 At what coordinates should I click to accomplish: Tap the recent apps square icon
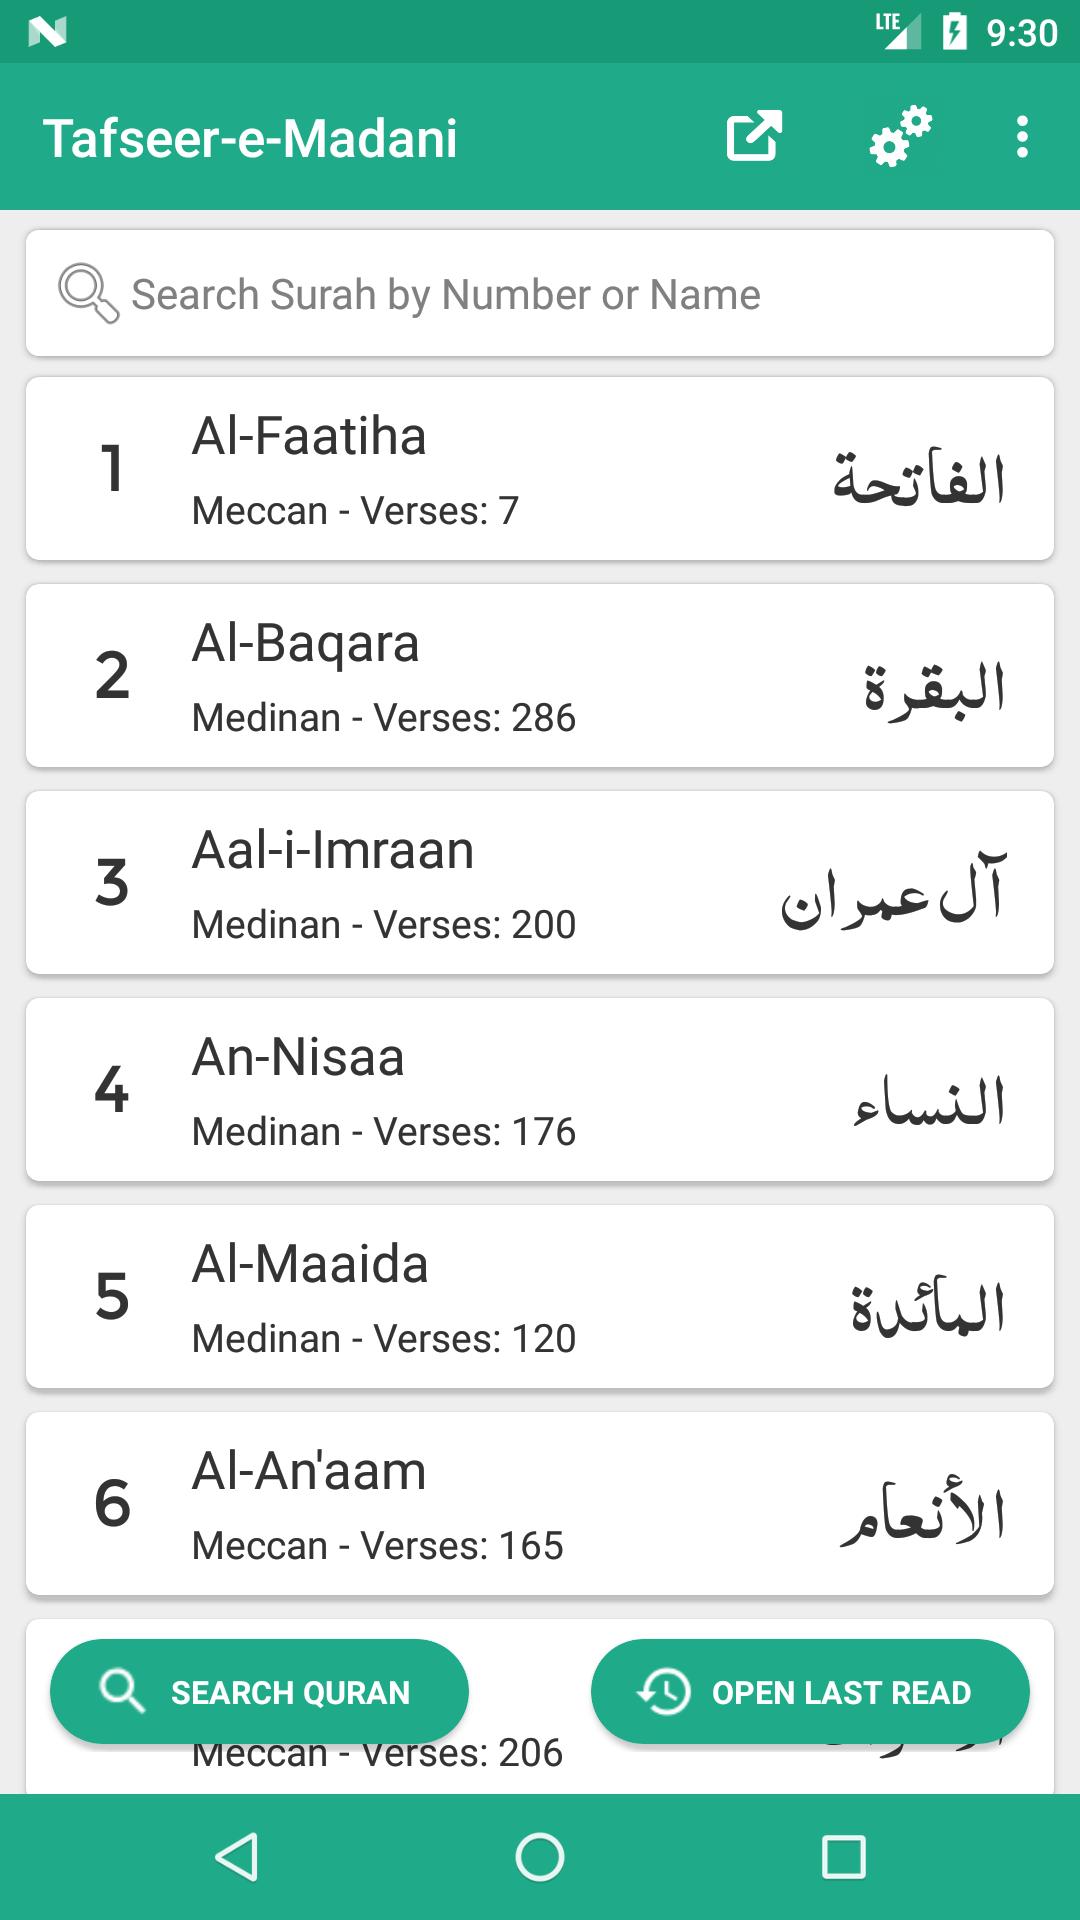(843, 1857)
